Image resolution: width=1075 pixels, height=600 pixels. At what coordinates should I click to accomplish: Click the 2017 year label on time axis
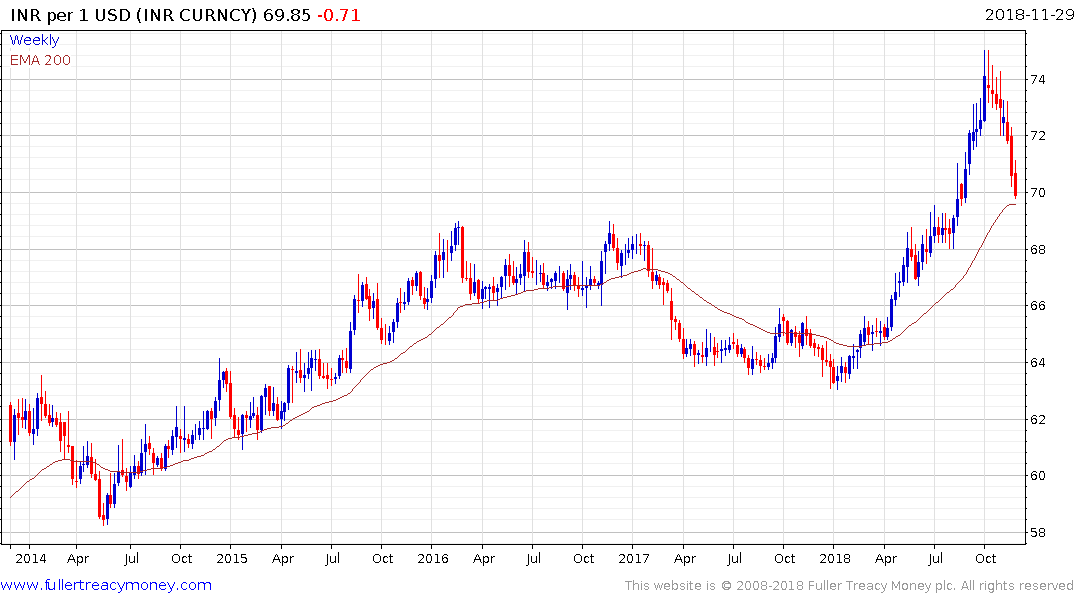click(x=633, y=558)
